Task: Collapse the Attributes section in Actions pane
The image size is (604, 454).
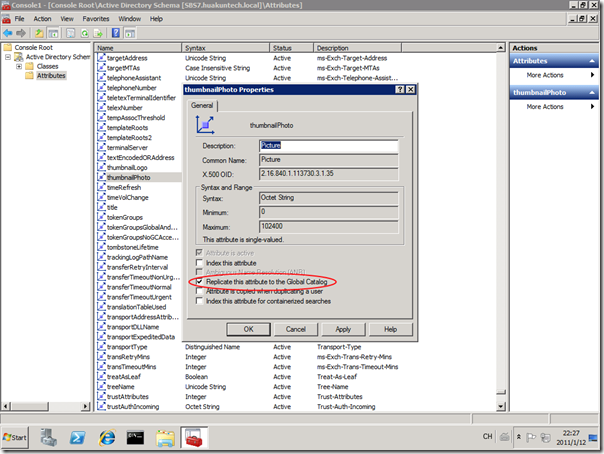Action: pyautogui.click(x=592, y=61)
